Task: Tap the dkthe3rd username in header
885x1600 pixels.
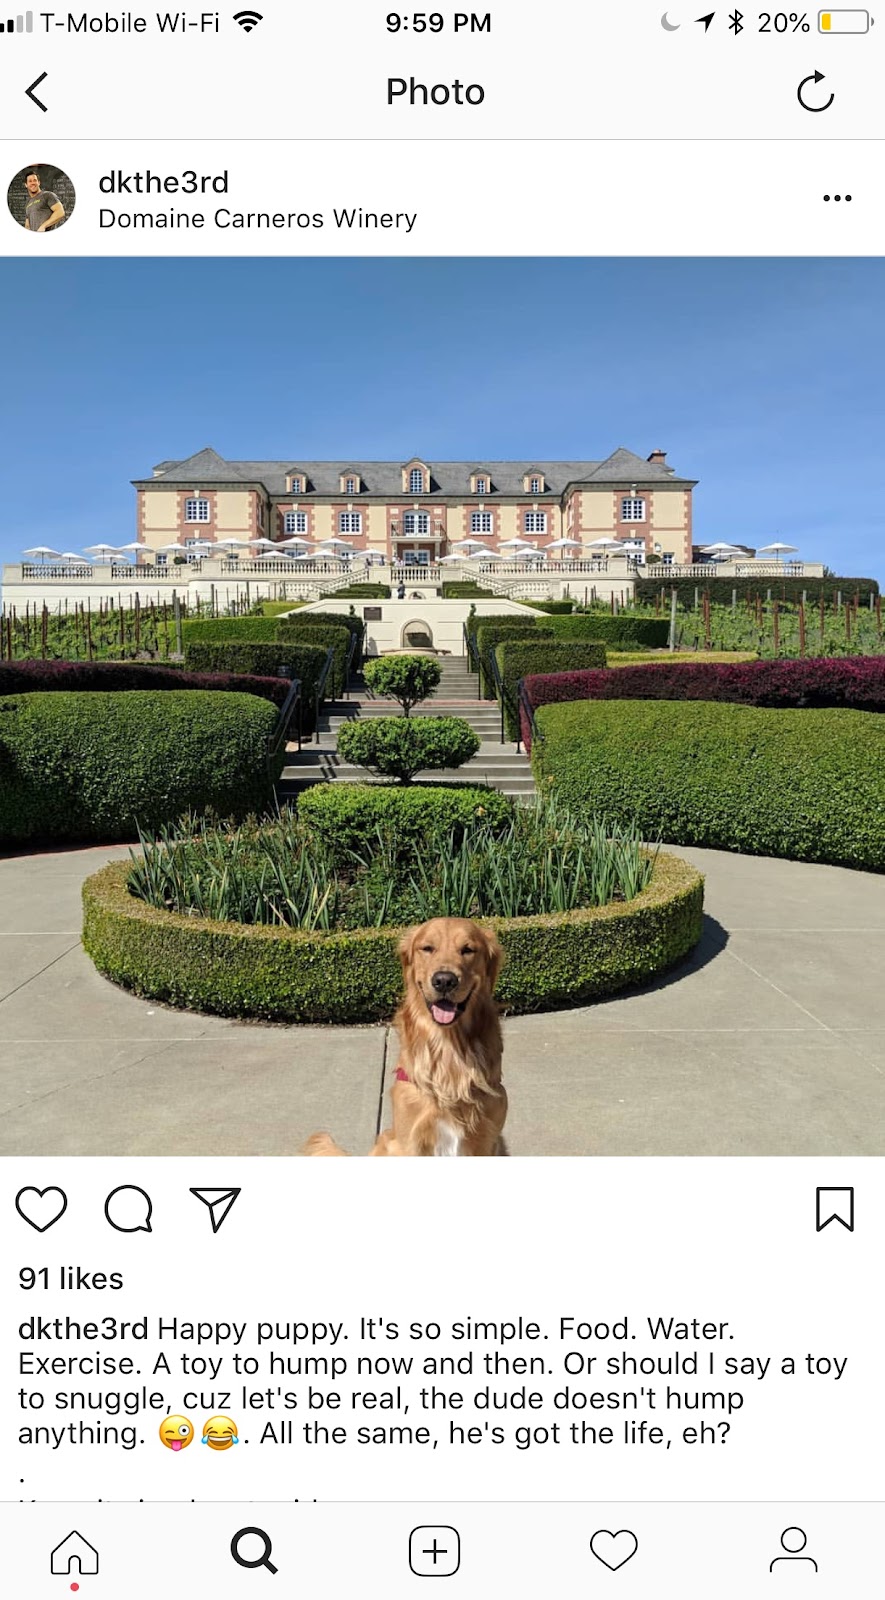Action: (x=164, y=182)
